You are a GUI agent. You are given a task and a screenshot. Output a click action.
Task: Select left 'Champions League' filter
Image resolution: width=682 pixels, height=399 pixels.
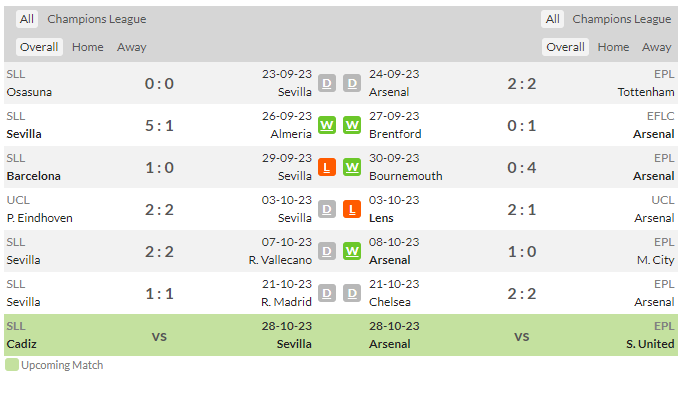pyautogui.click(x=97, y=19)
